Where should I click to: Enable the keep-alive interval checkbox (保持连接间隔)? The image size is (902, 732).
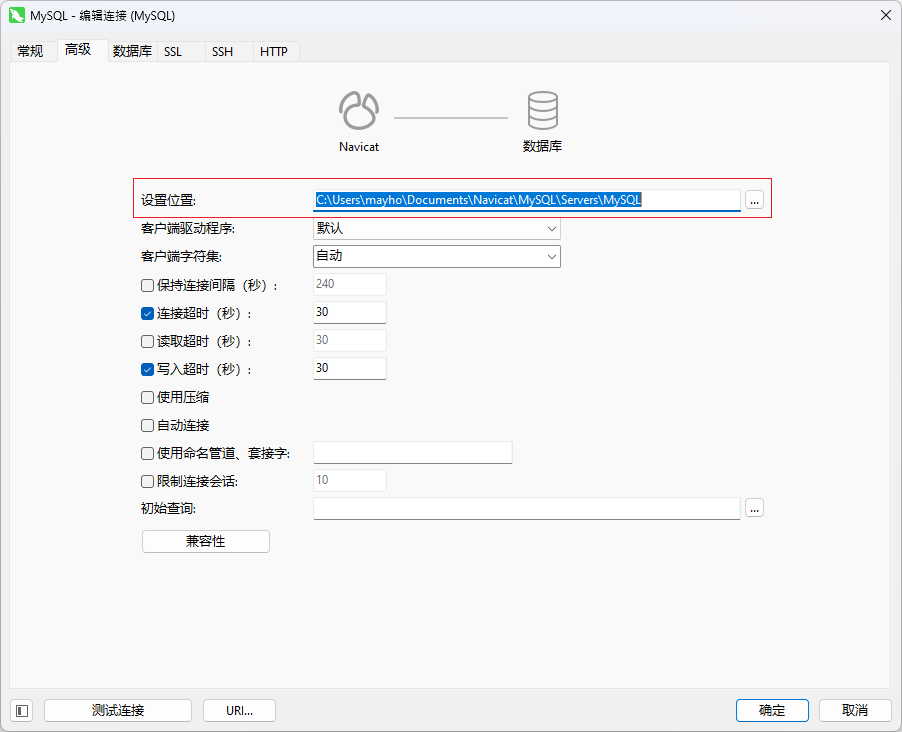click(147, 285)
